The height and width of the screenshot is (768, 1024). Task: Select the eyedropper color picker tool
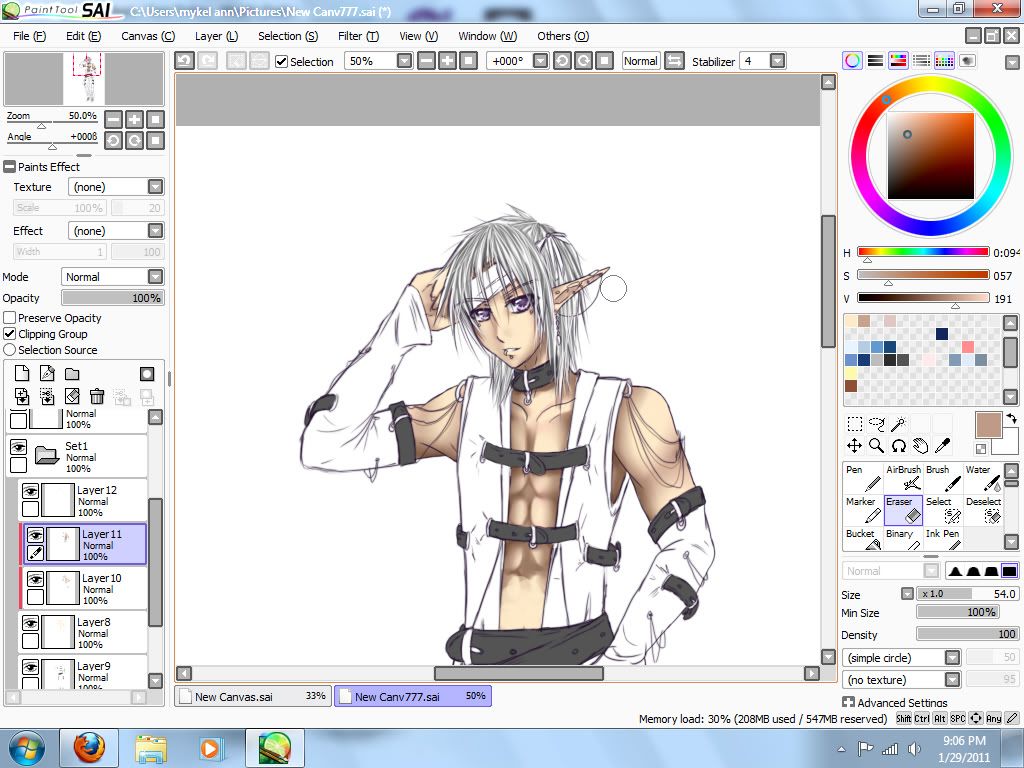pyautogui.click(x=942, y=446)
